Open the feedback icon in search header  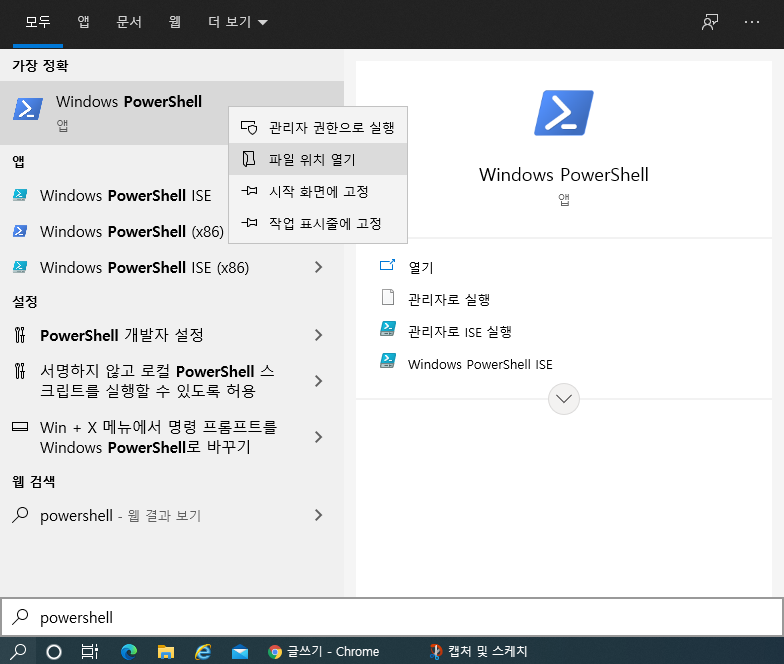pyautogui.click(x=710, y=22)
